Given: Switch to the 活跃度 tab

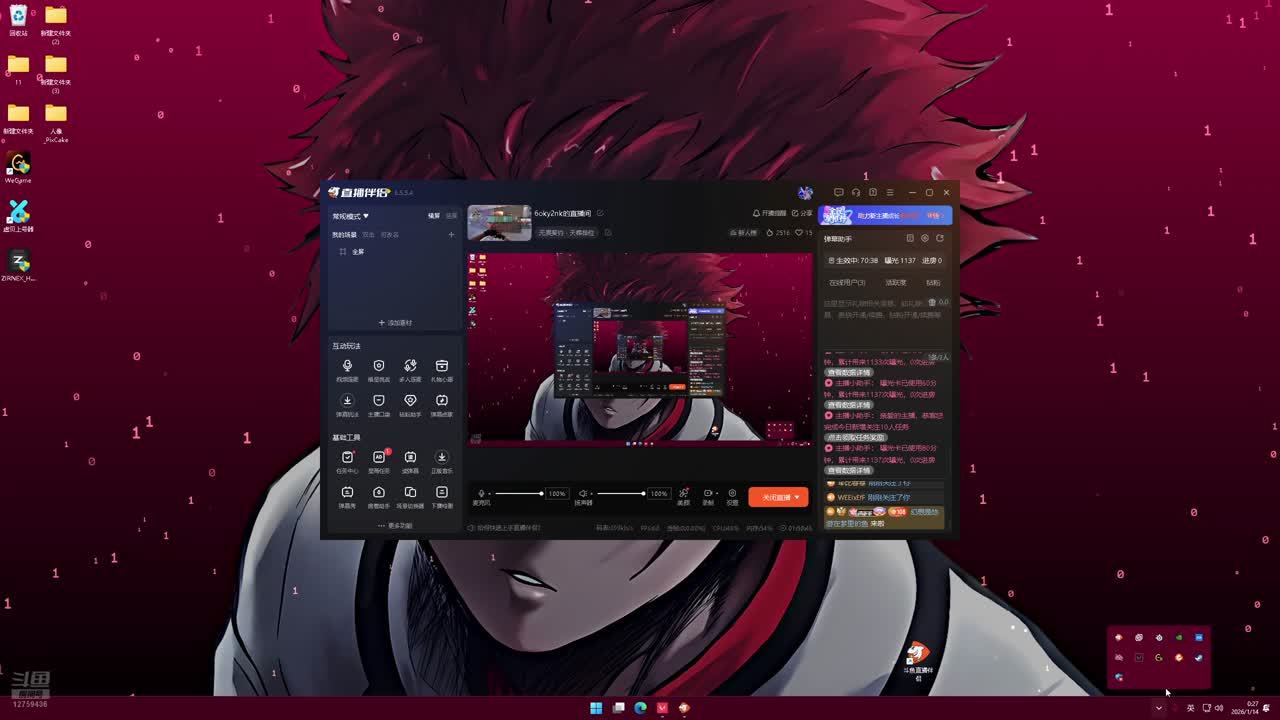Looking at the screenshot, I should (x=895, y=282).
